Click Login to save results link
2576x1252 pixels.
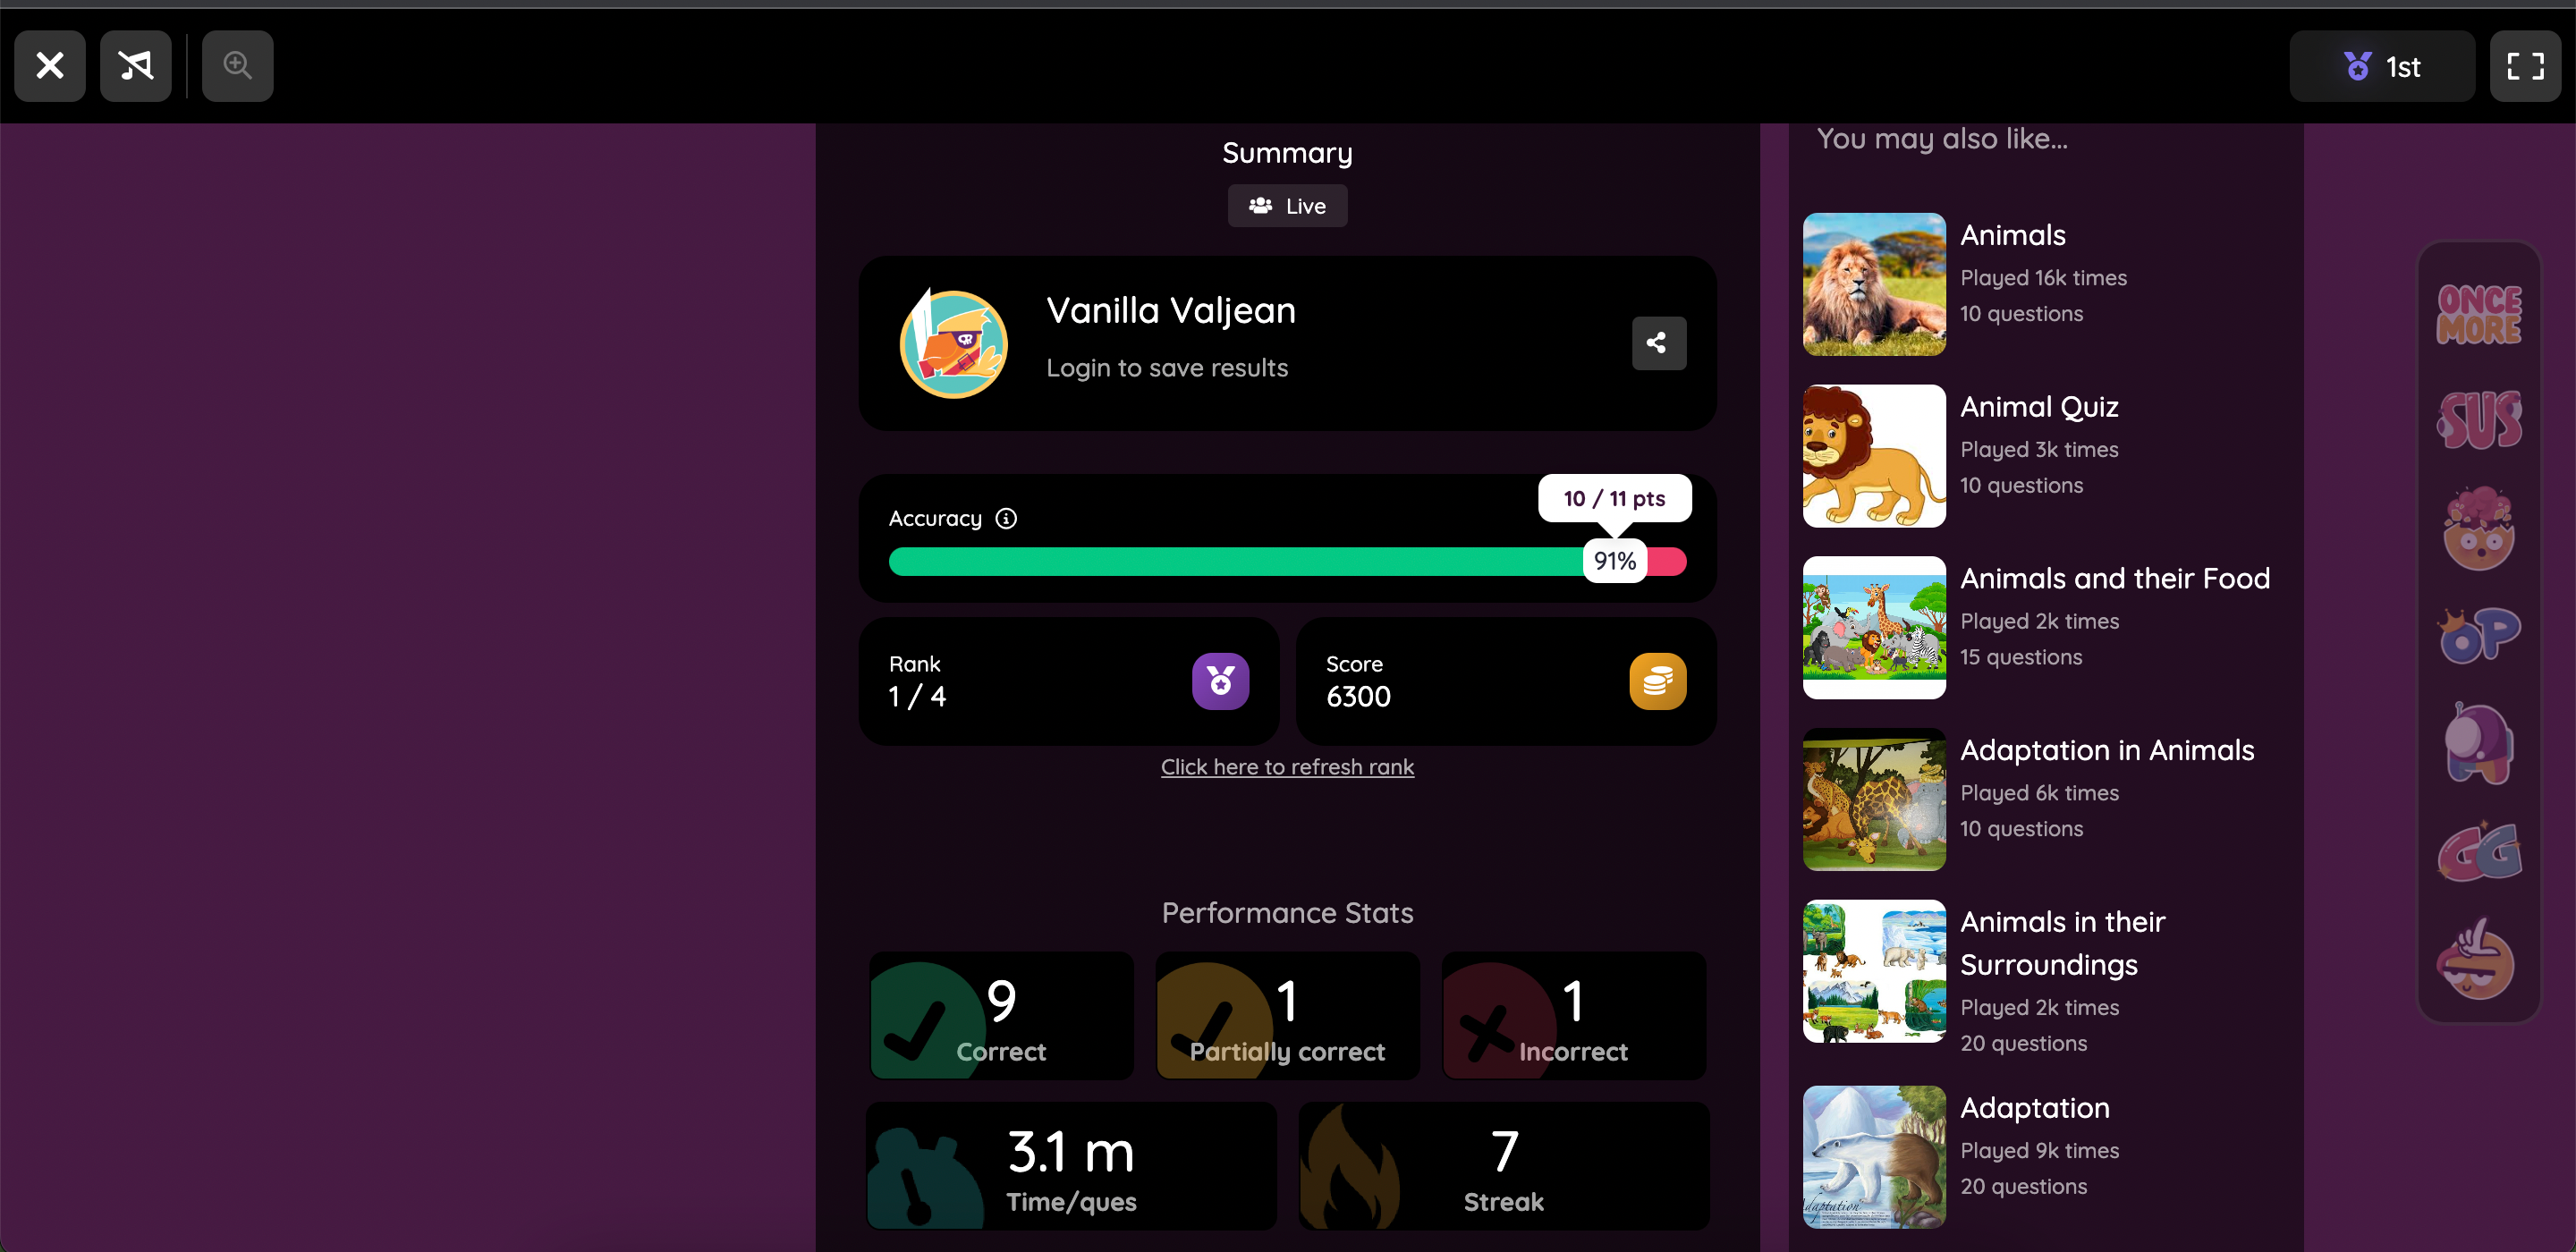pos(1166,365)
